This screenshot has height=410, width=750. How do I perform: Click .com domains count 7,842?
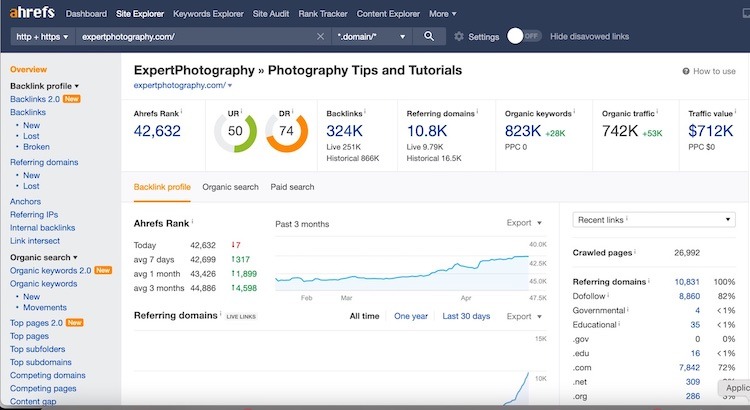(689, 368)
